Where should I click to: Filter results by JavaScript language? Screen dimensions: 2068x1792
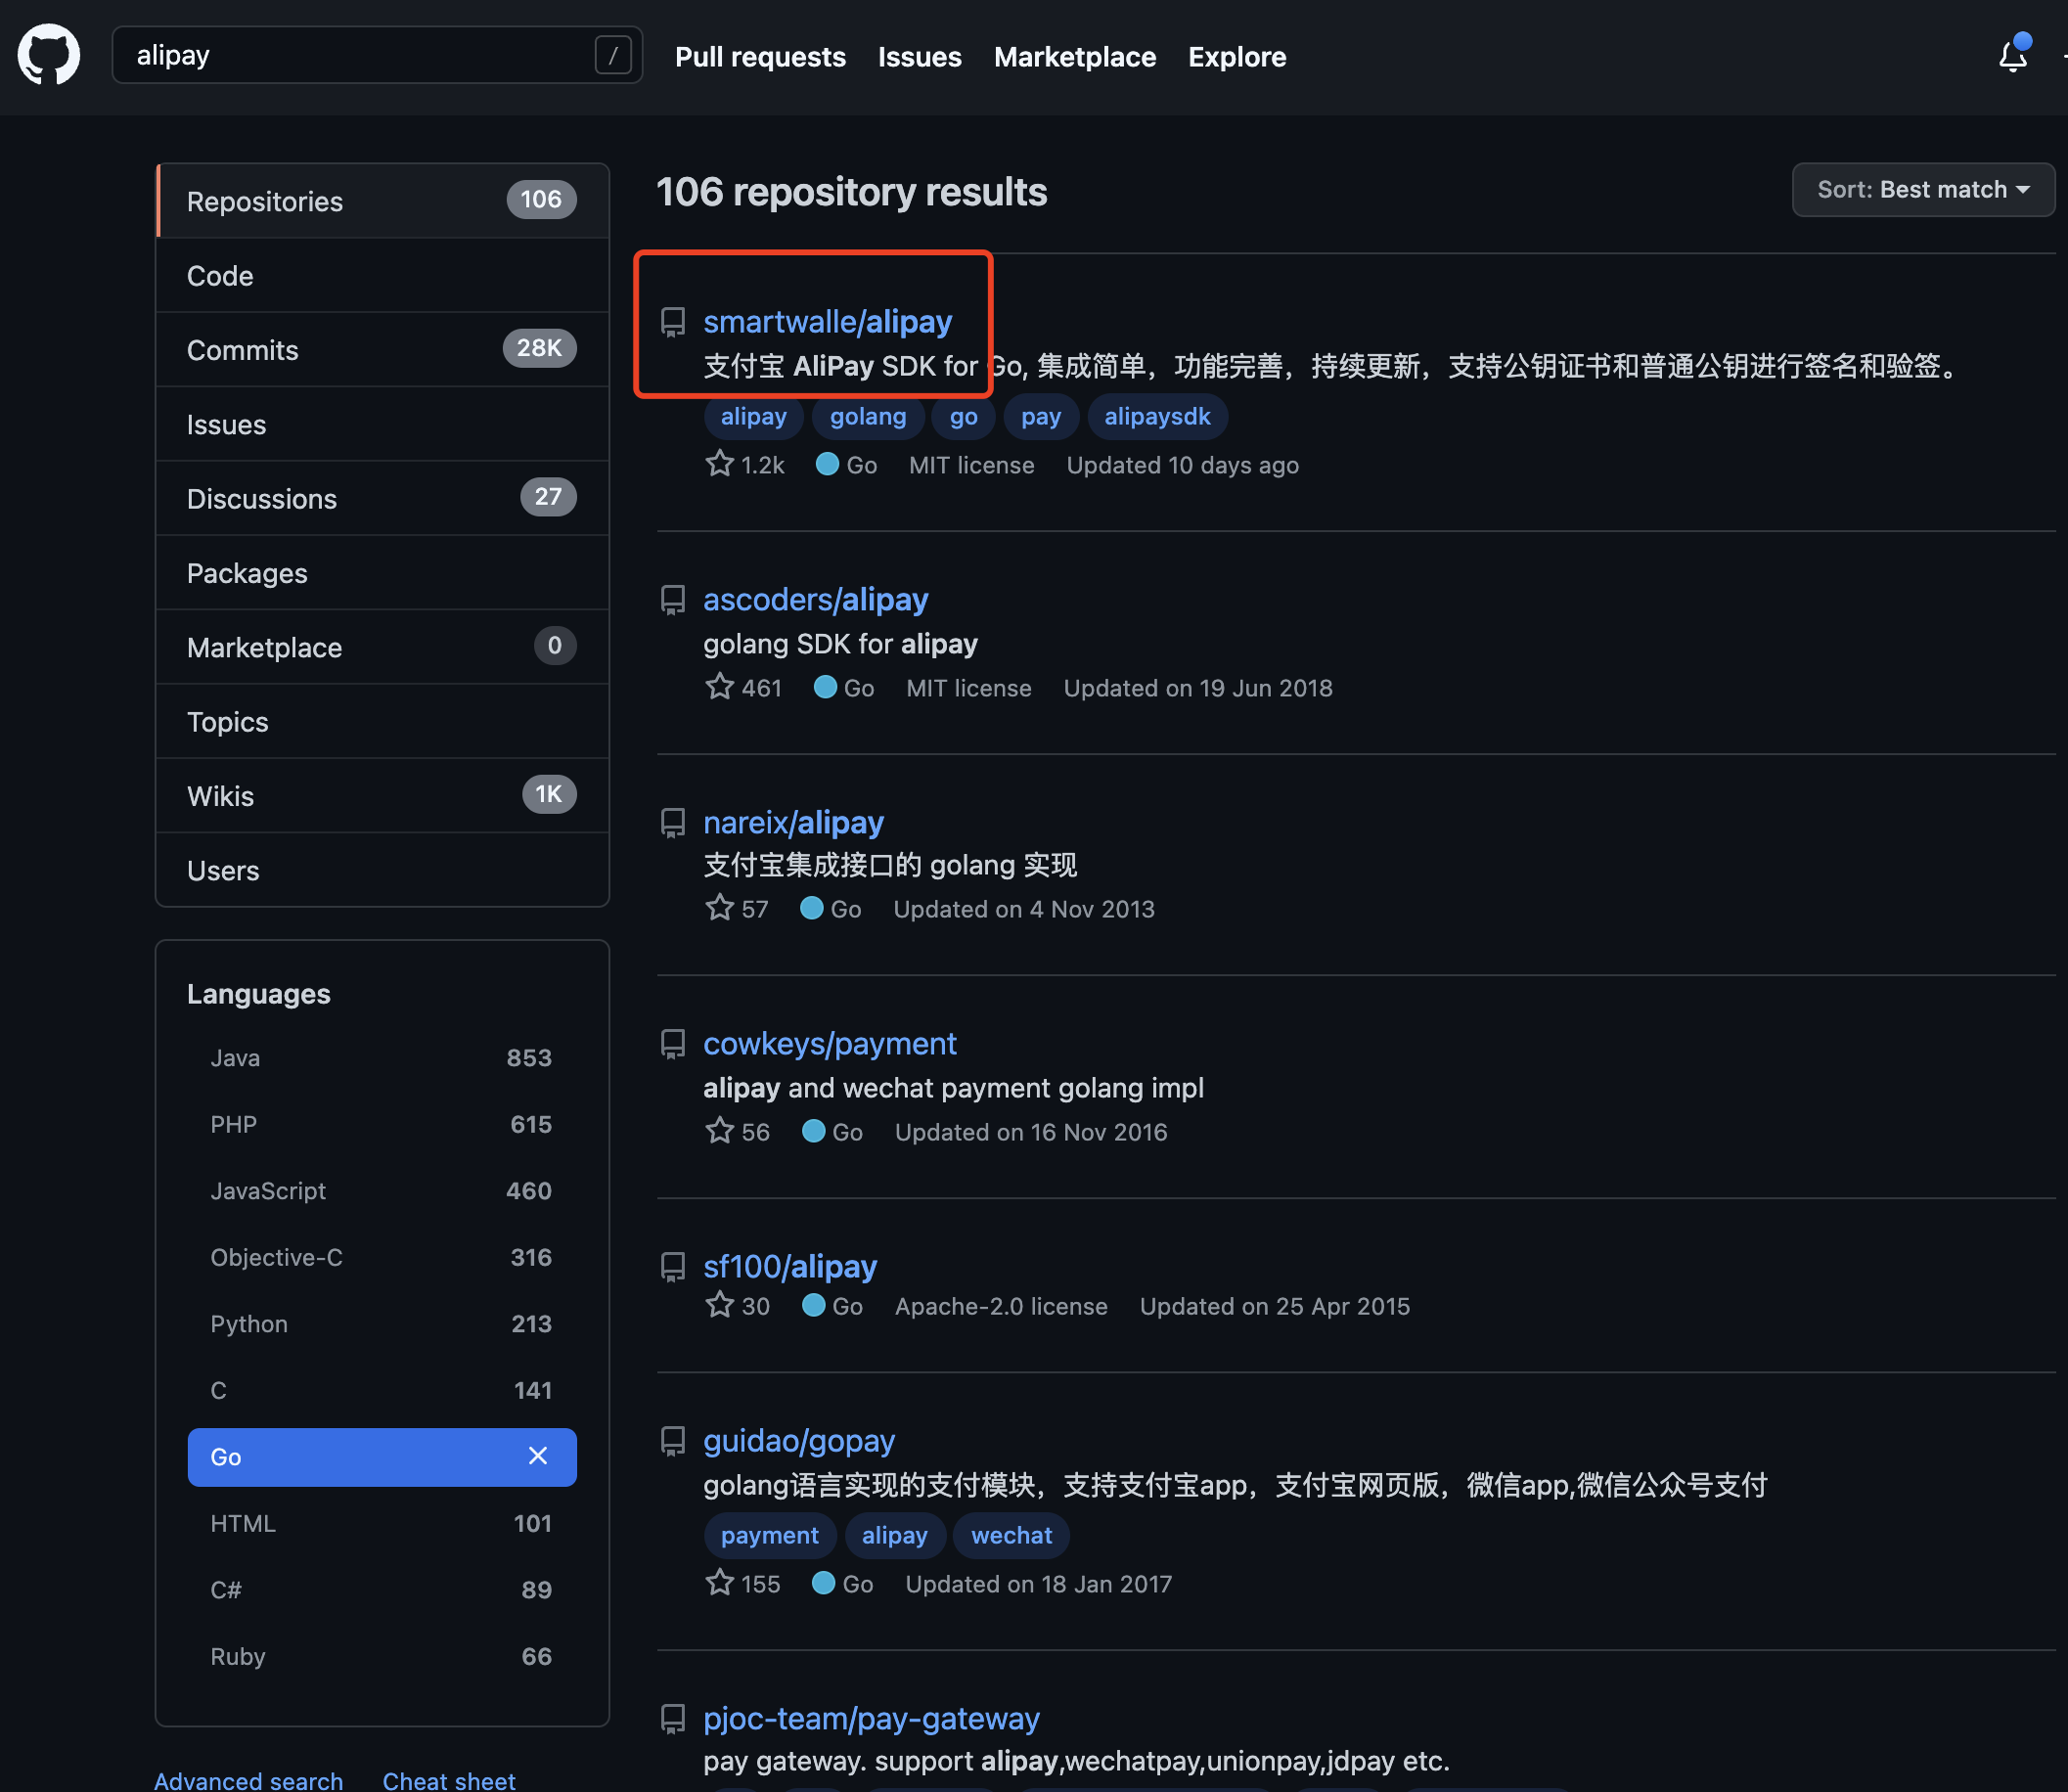click(382, 1191)
